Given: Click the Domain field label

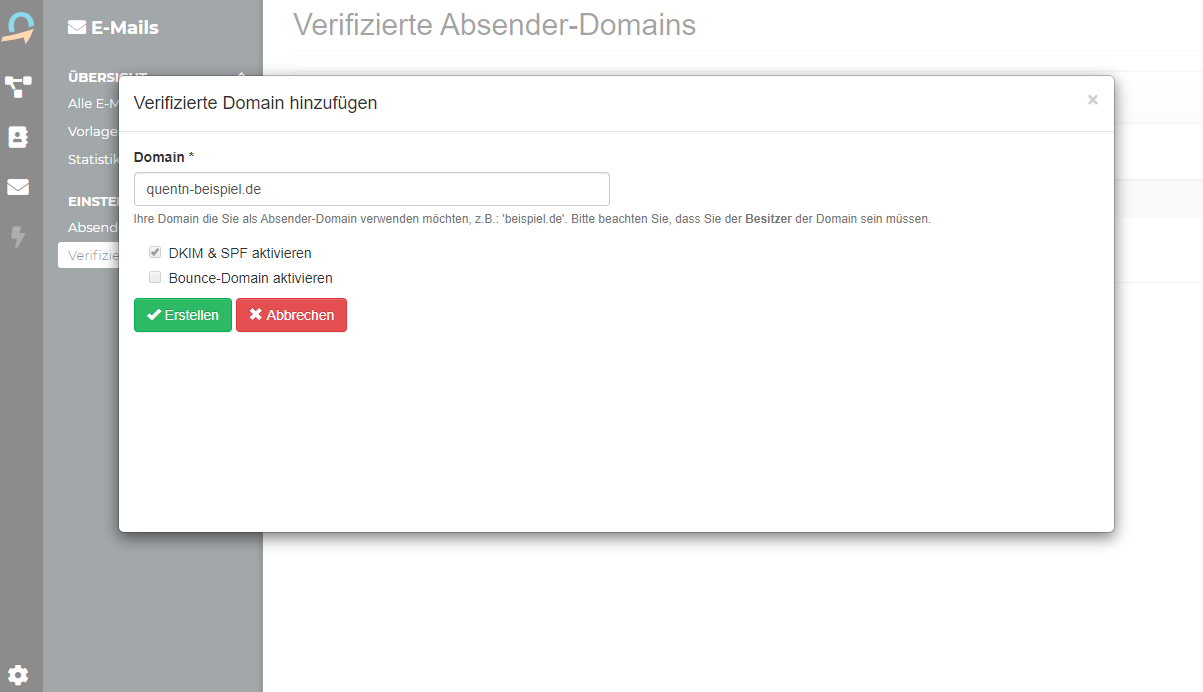Looking at the screenshot, I should 163,157.
